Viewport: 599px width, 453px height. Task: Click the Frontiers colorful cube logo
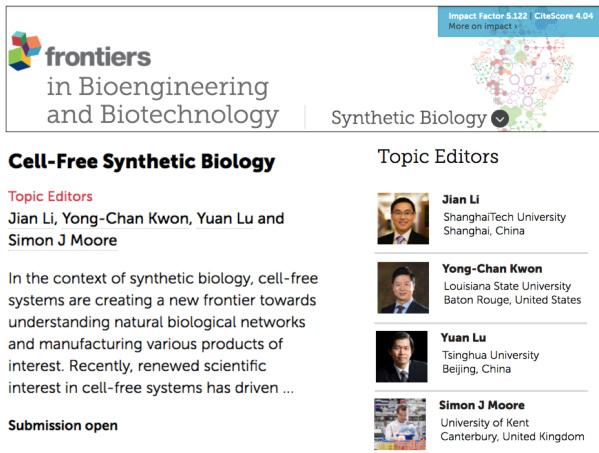[25, 51]
